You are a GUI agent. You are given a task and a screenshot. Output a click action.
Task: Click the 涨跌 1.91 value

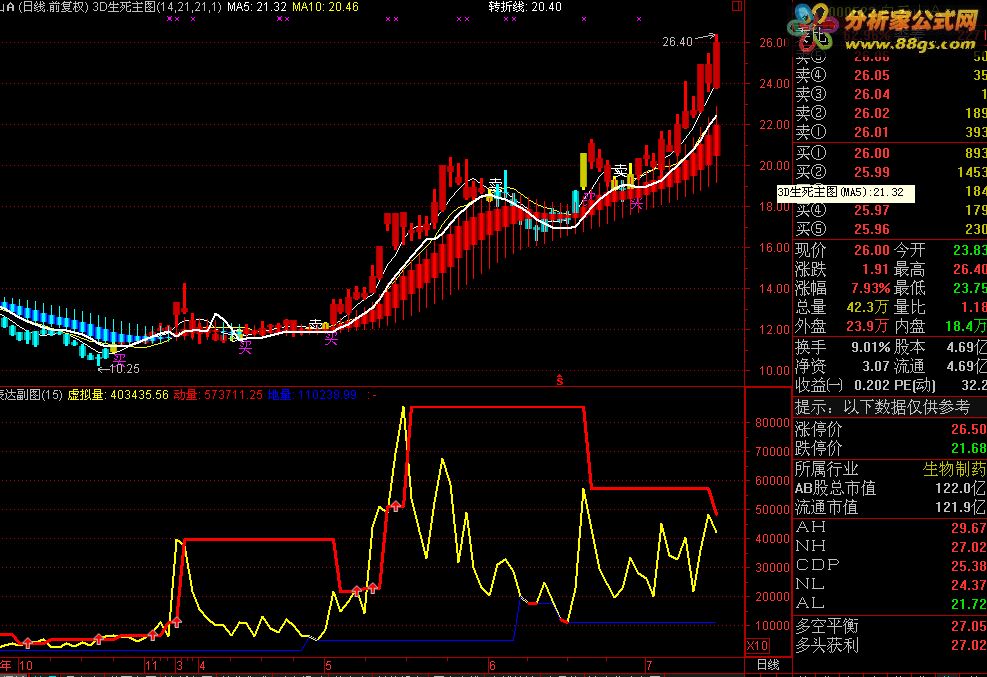pyautogui.click(x=876, y=269)
